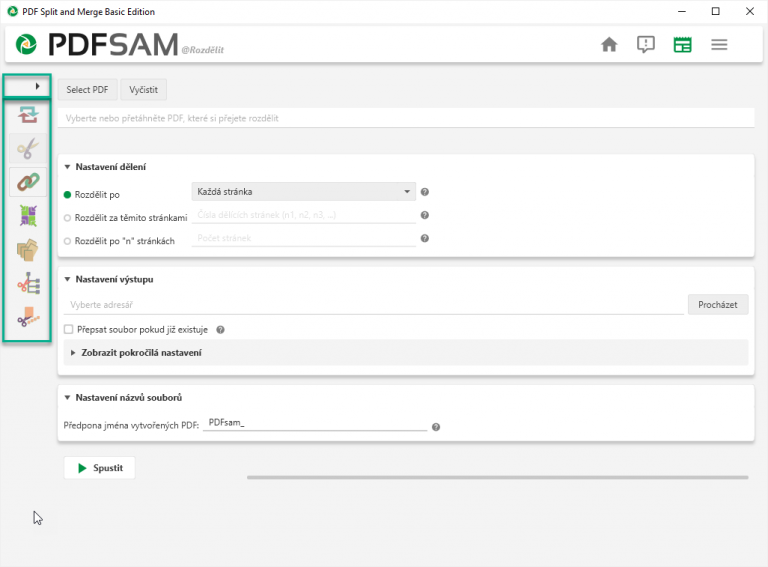Select the Rozdělit po radio button
Screen dimensions: 768x567
pyautogui.click(x=68, y=195)
